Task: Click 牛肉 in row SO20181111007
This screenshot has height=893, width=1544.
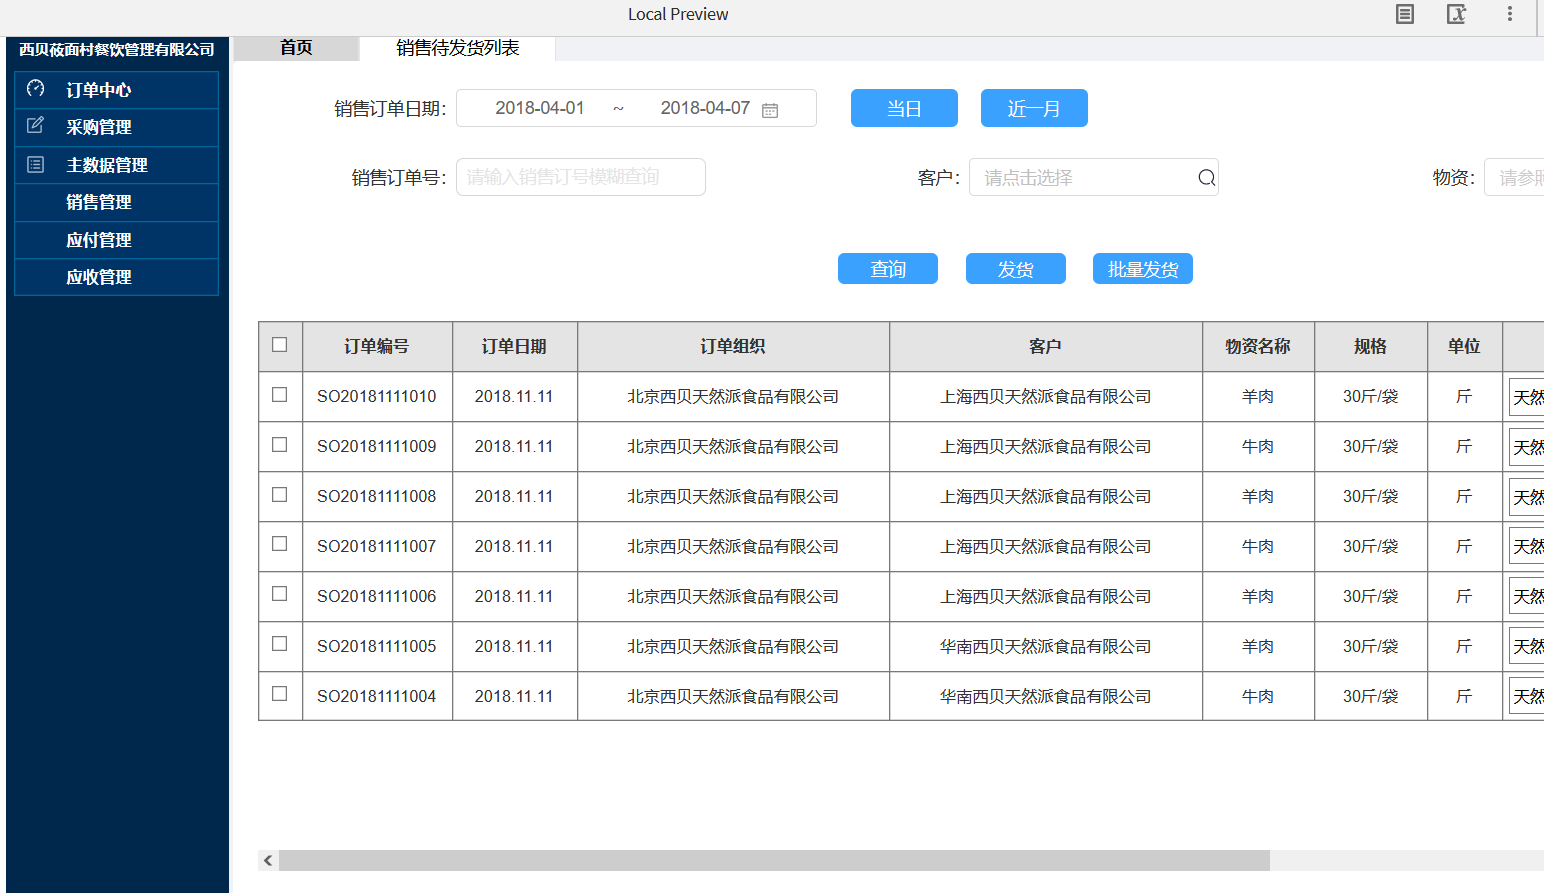Action: click(1258, 546)
